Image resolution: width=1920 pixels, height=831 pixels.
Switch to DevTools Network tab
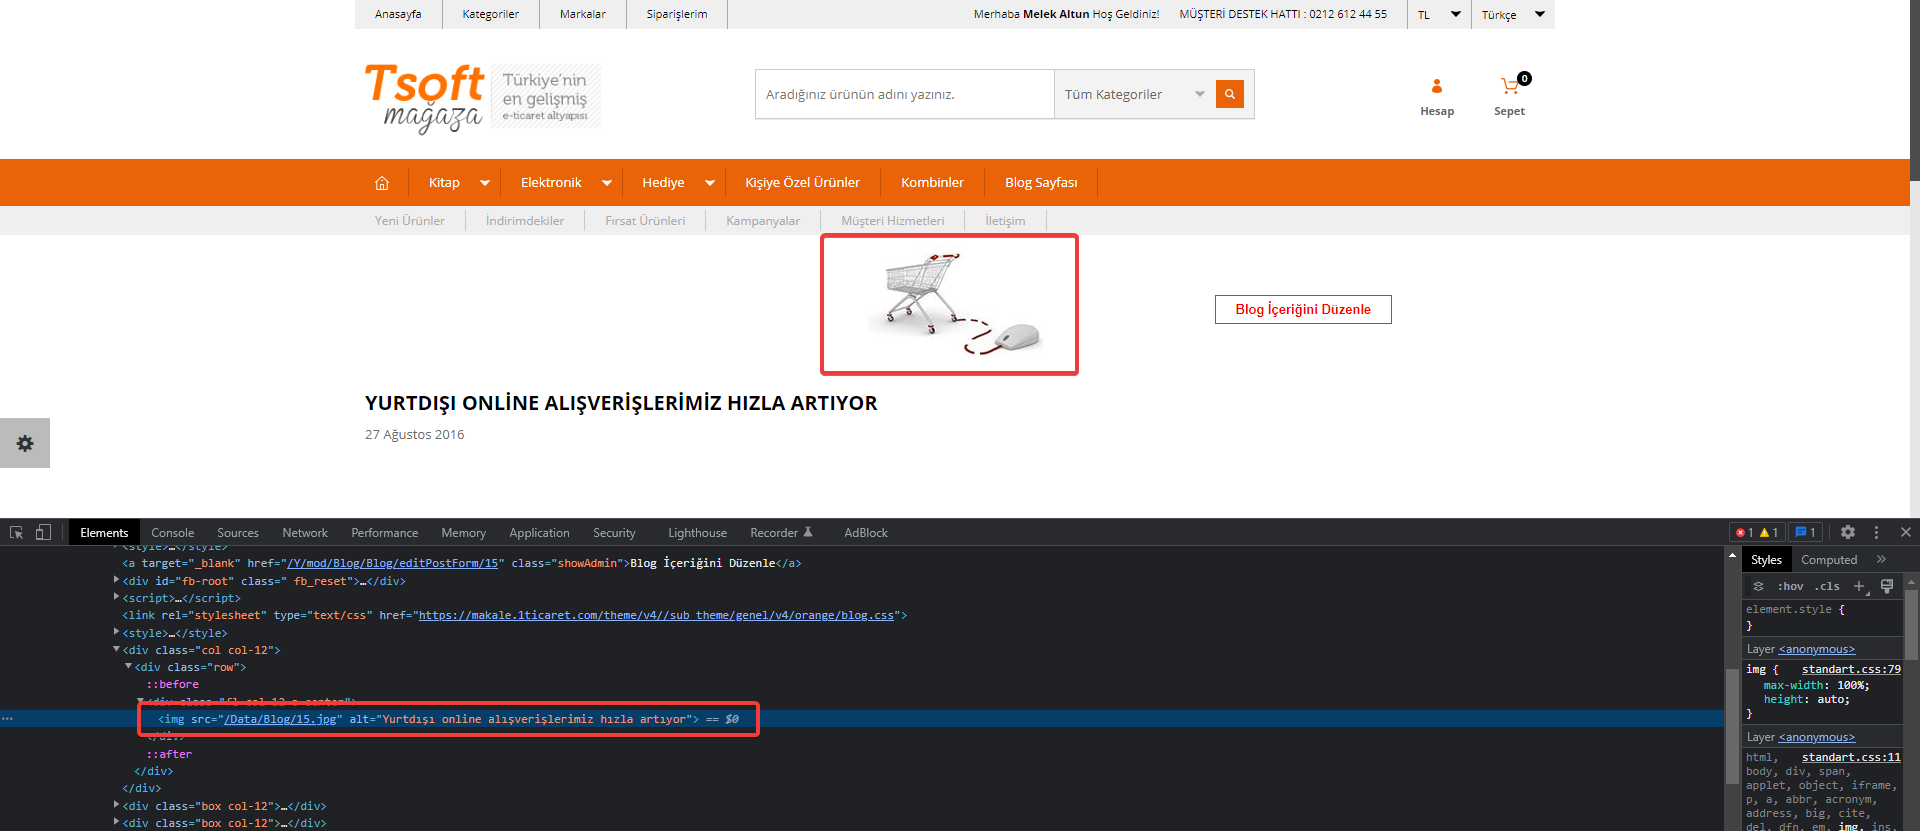[x=305, y=533]
